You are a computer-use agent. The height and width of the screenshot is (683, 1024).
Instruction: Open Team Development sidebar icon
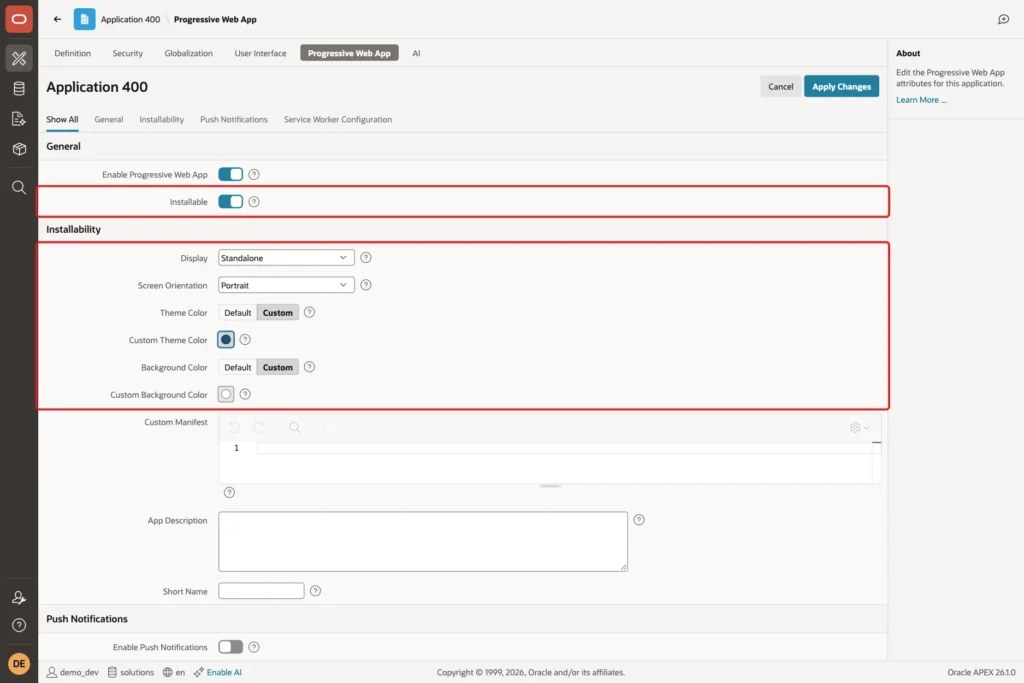pyautogui.click(x=19, y=119)
